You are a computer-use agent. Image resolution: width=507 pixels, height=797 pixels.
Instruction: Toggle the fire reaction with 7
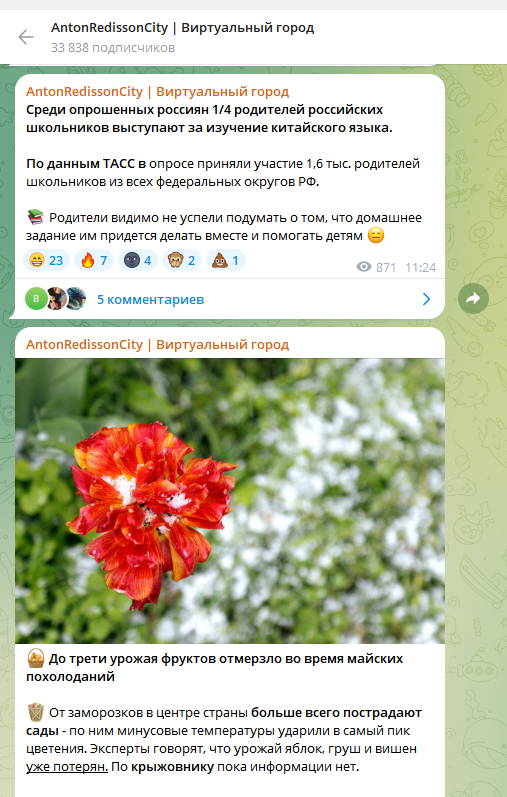point(94,261)
